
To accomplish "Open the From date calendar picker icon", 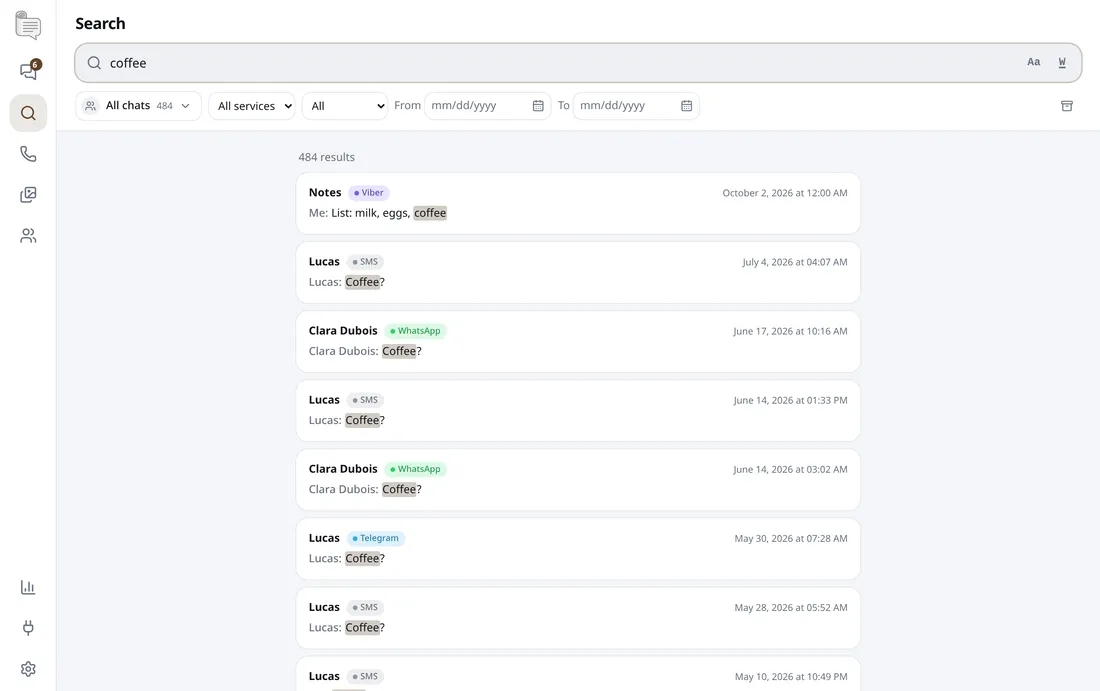I will (x=538, y=106).
